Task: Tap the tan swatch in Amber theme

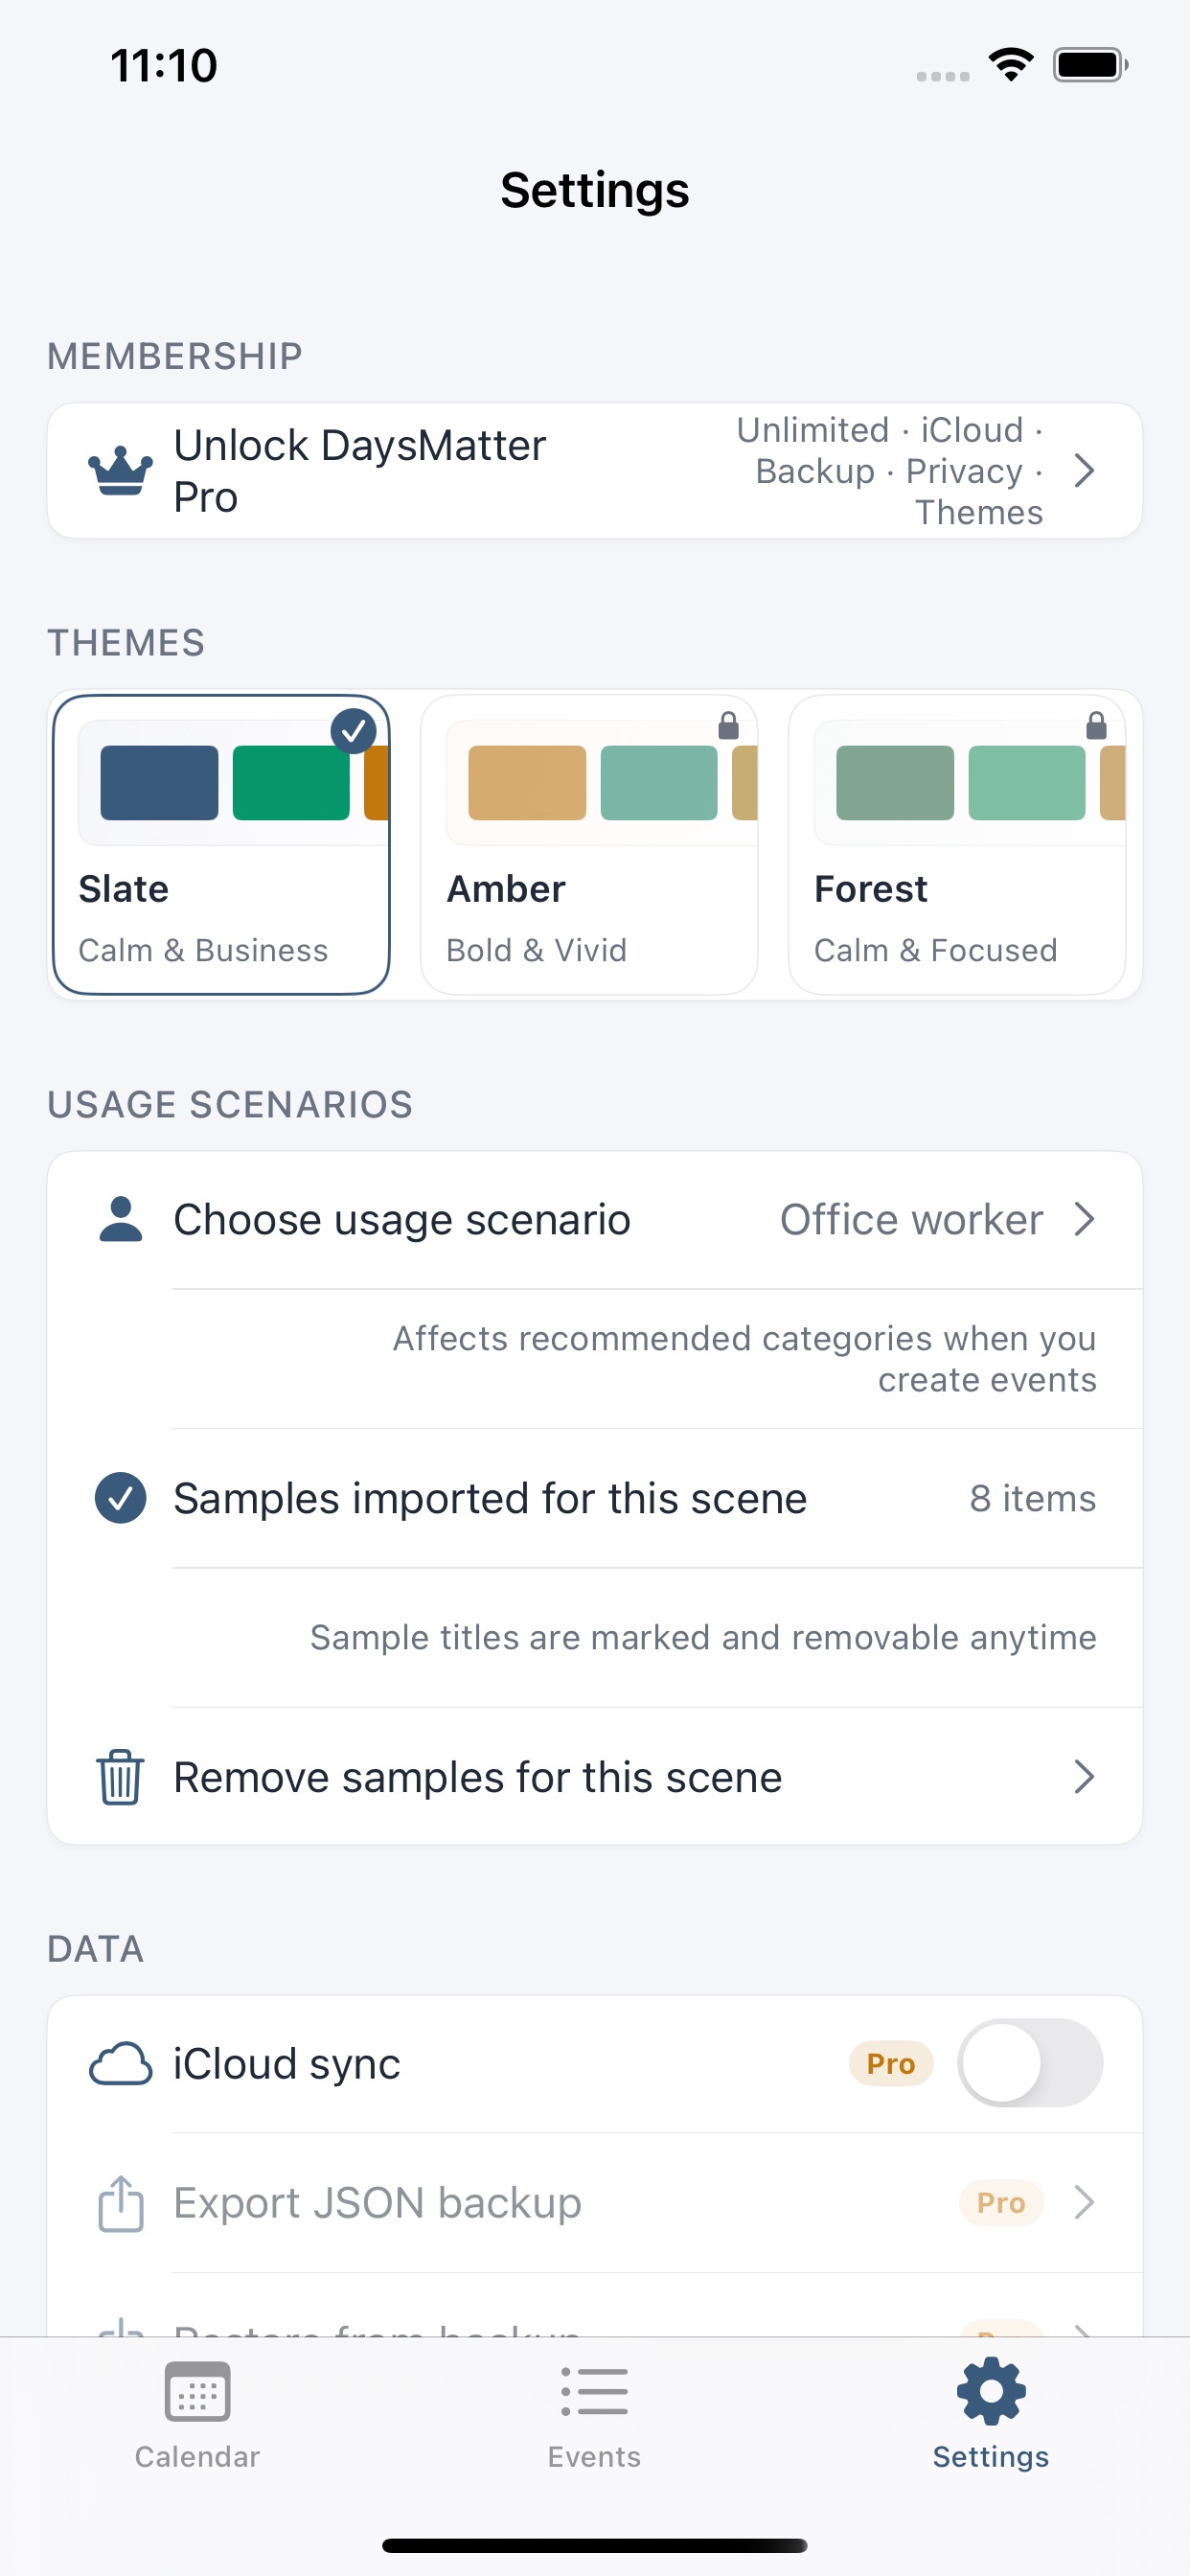Action: 527,782
